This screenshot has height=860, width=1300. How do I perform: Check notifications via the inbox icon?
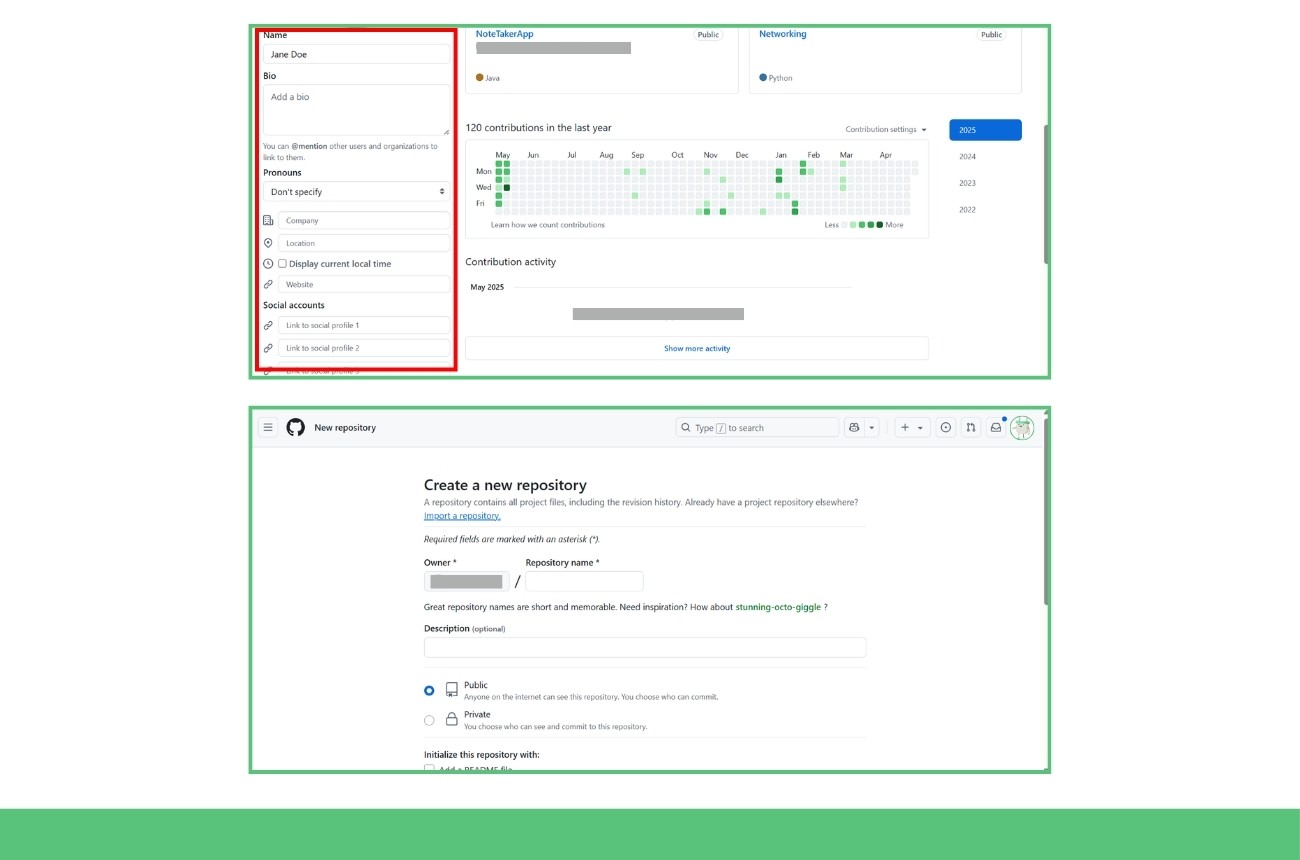point(995,427)
